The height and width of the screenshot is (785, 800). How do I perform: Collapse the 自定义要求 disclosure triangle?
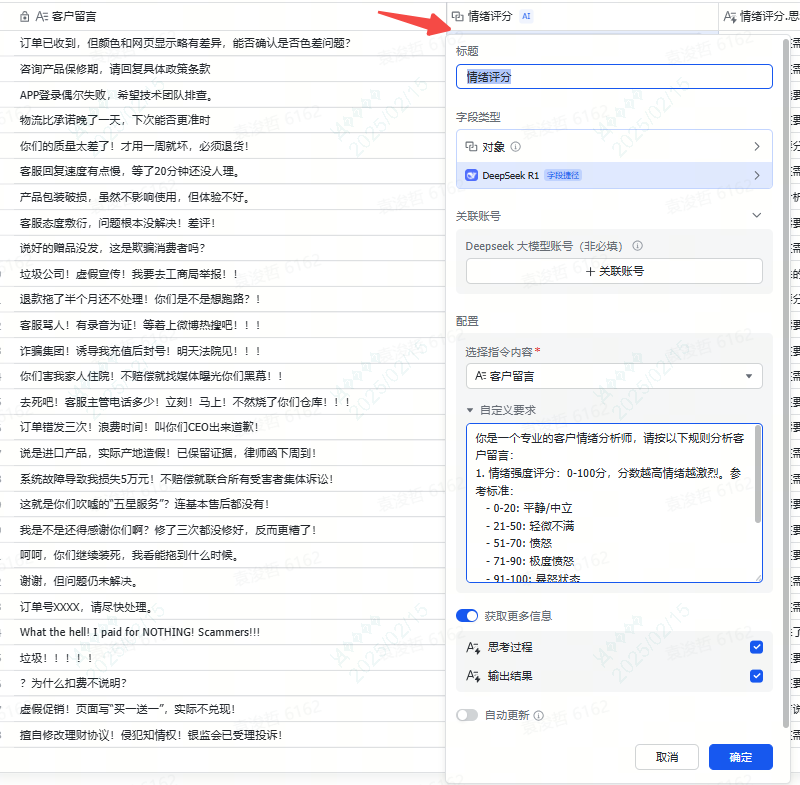pos(471,410)
